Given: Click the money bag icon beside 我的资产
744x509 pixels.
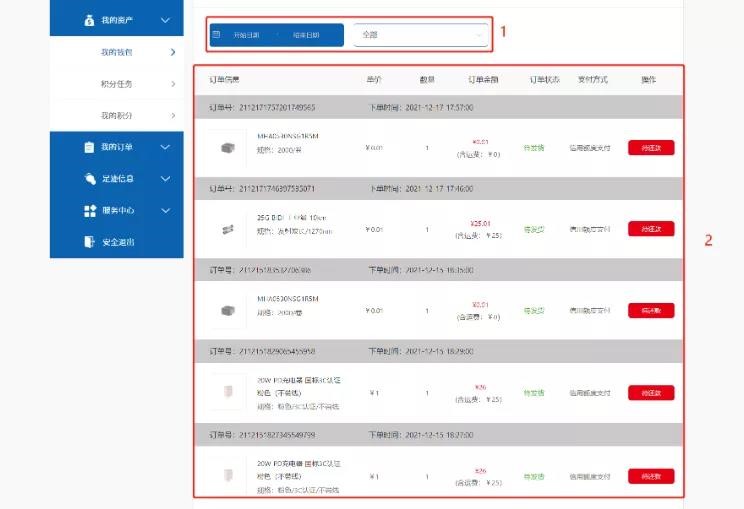Looking at the screenshot, I should pyautogui.click(x=89, y=20).
